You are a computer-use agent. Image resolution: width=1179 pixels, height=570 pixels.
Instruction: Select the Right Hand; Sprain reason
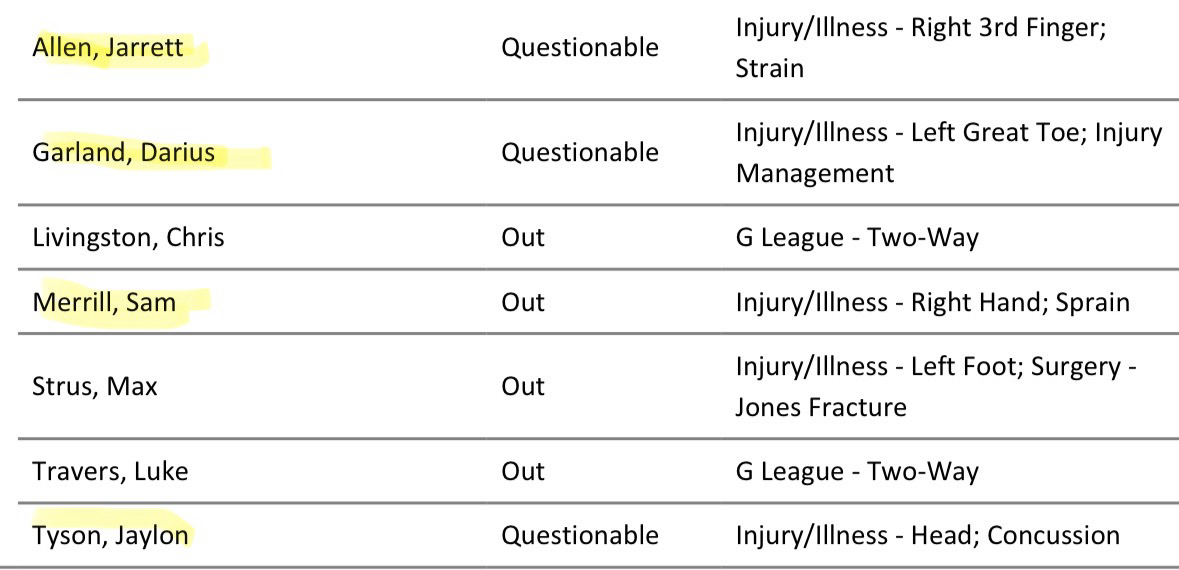tap(932, 302)
